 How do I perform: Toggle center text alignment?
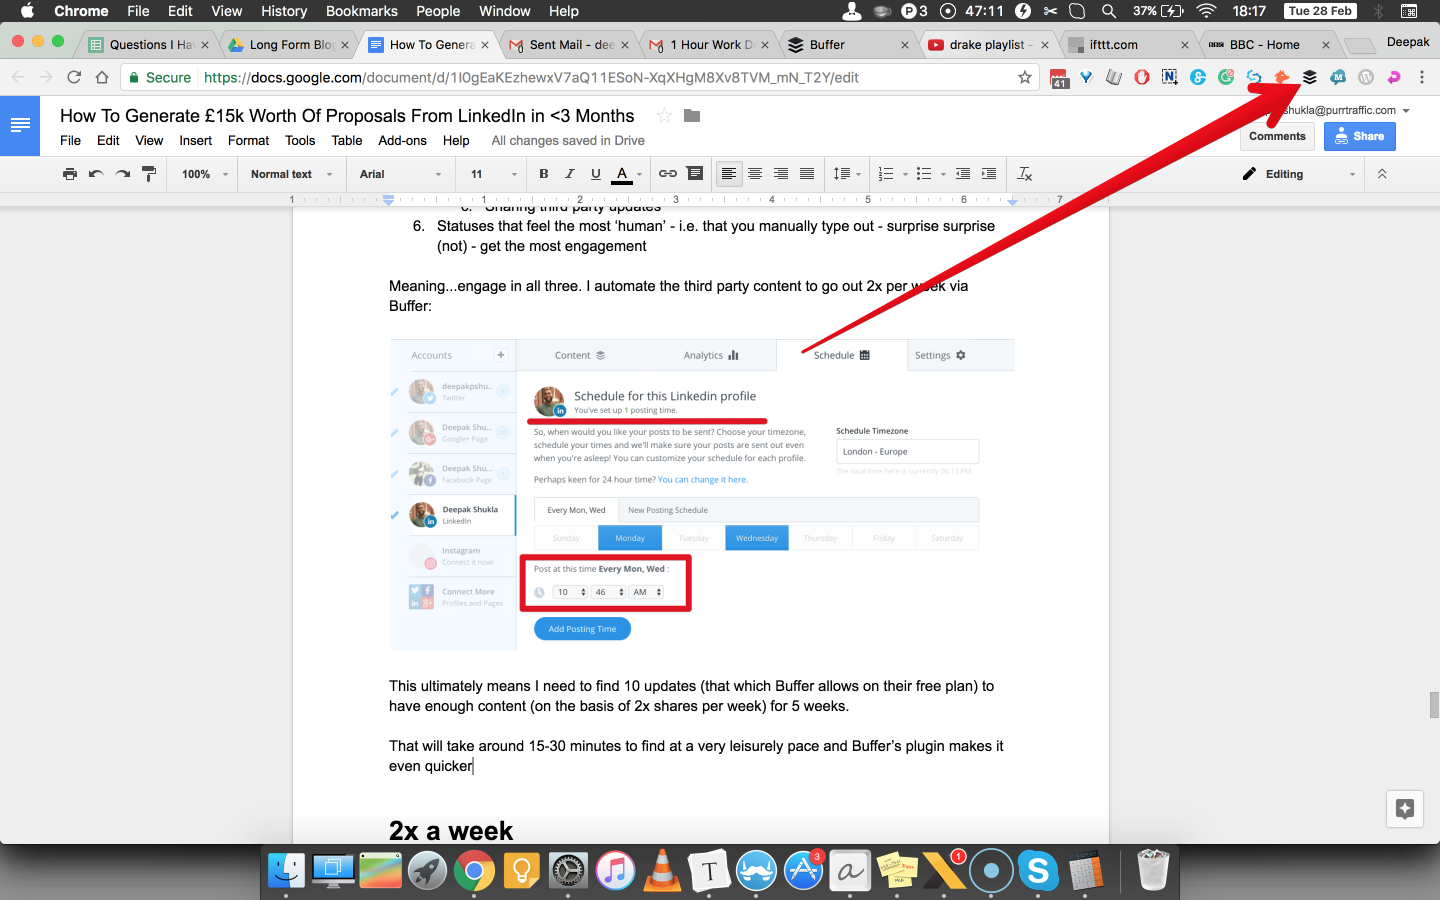[754, 174]
